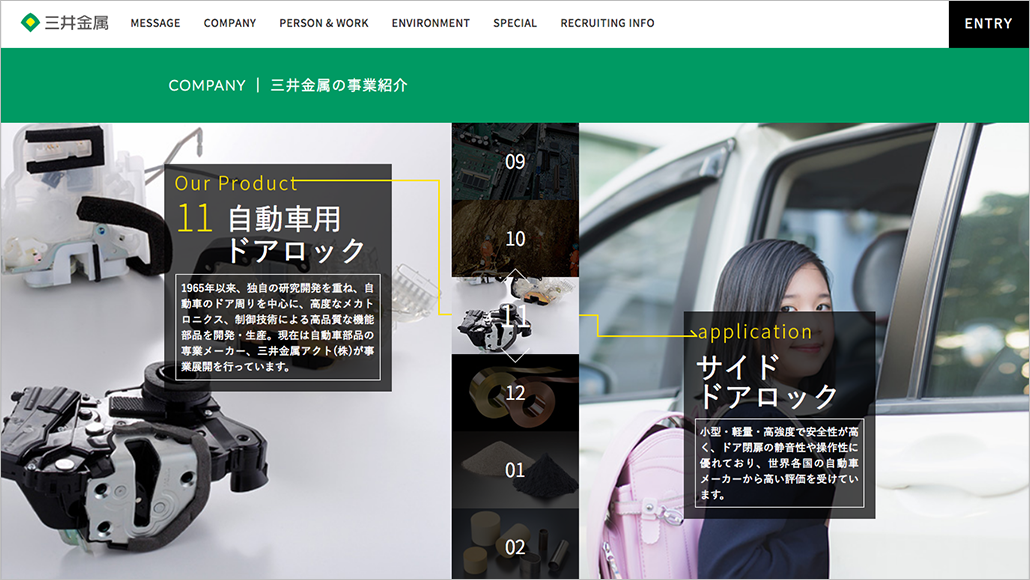Go to PERSON & WORK section
Screen dimensions: 1030x580
point(324,23)
